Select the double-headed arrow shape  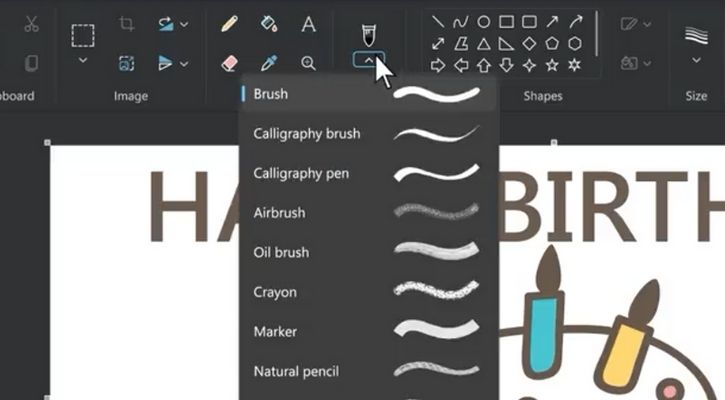pyautogui.click(x=437, y=44)
